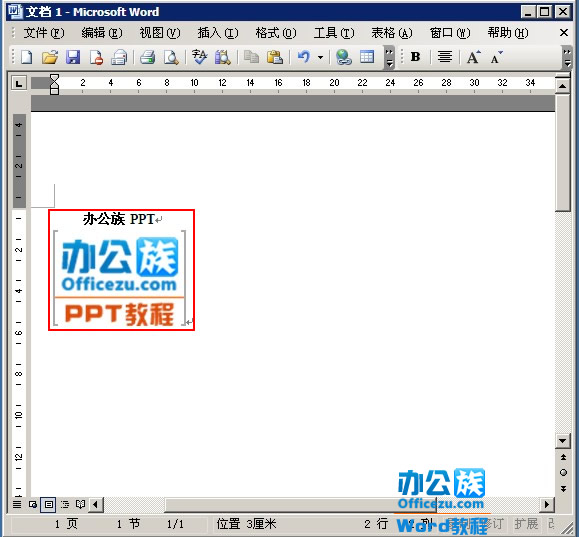Screen dimensions: 579x537
Task: Open the Research tool icon
Action: 223,58
